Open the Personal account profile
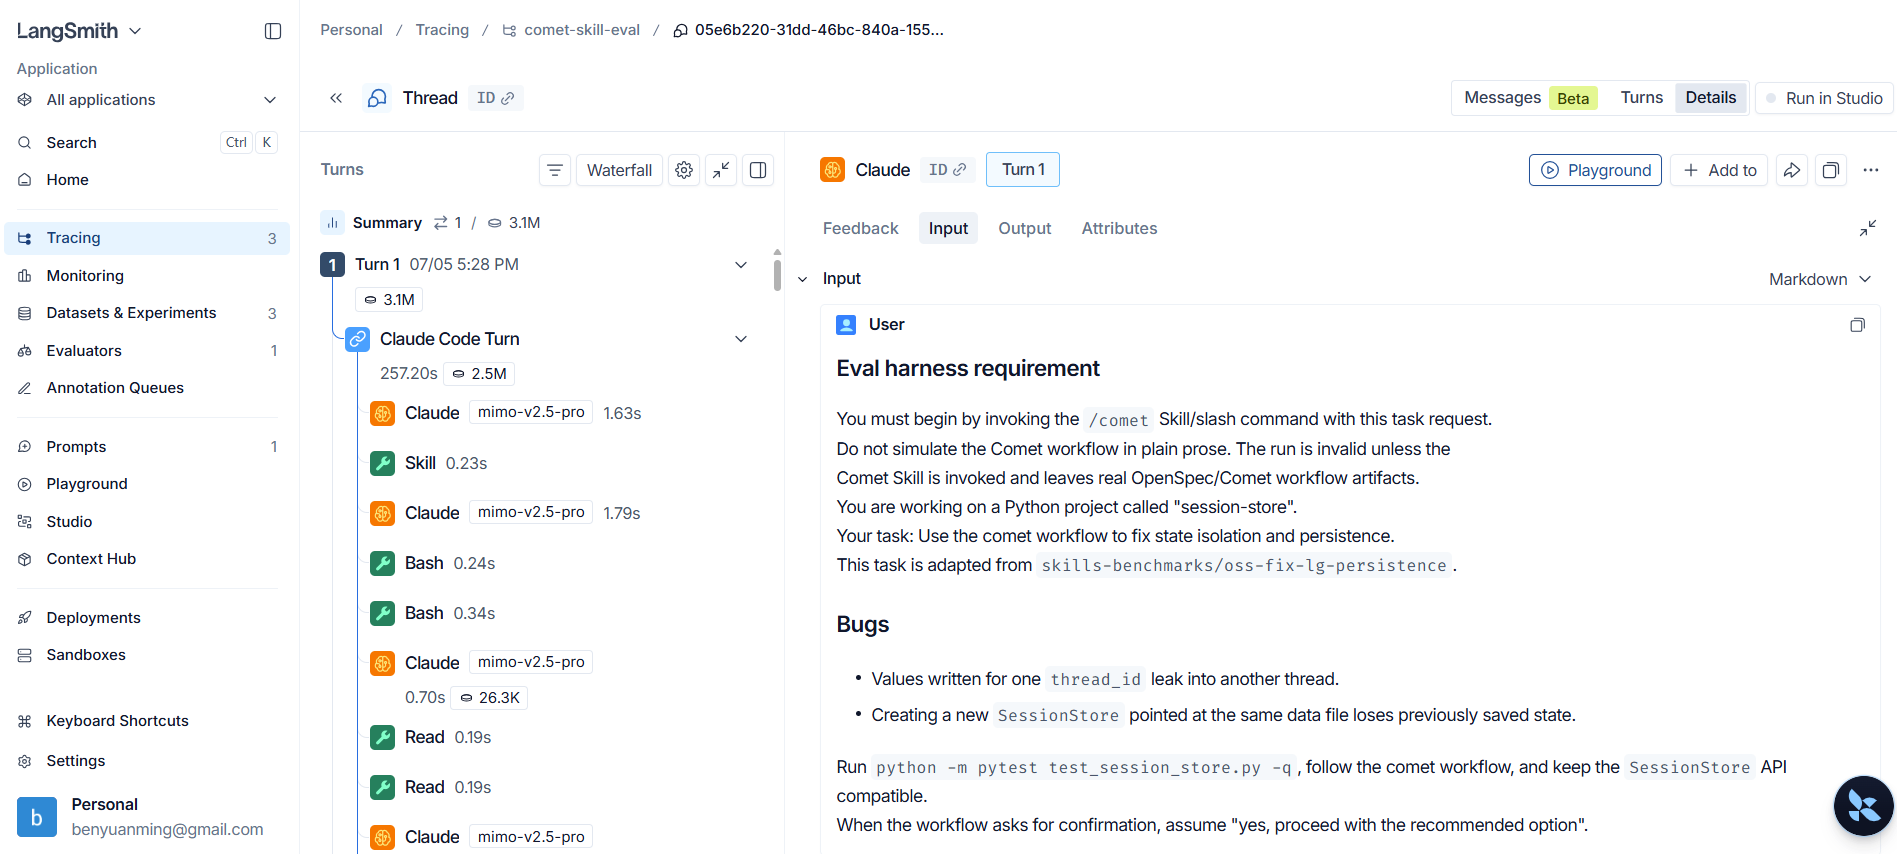The image size is (1897, 854). [147, 817]
